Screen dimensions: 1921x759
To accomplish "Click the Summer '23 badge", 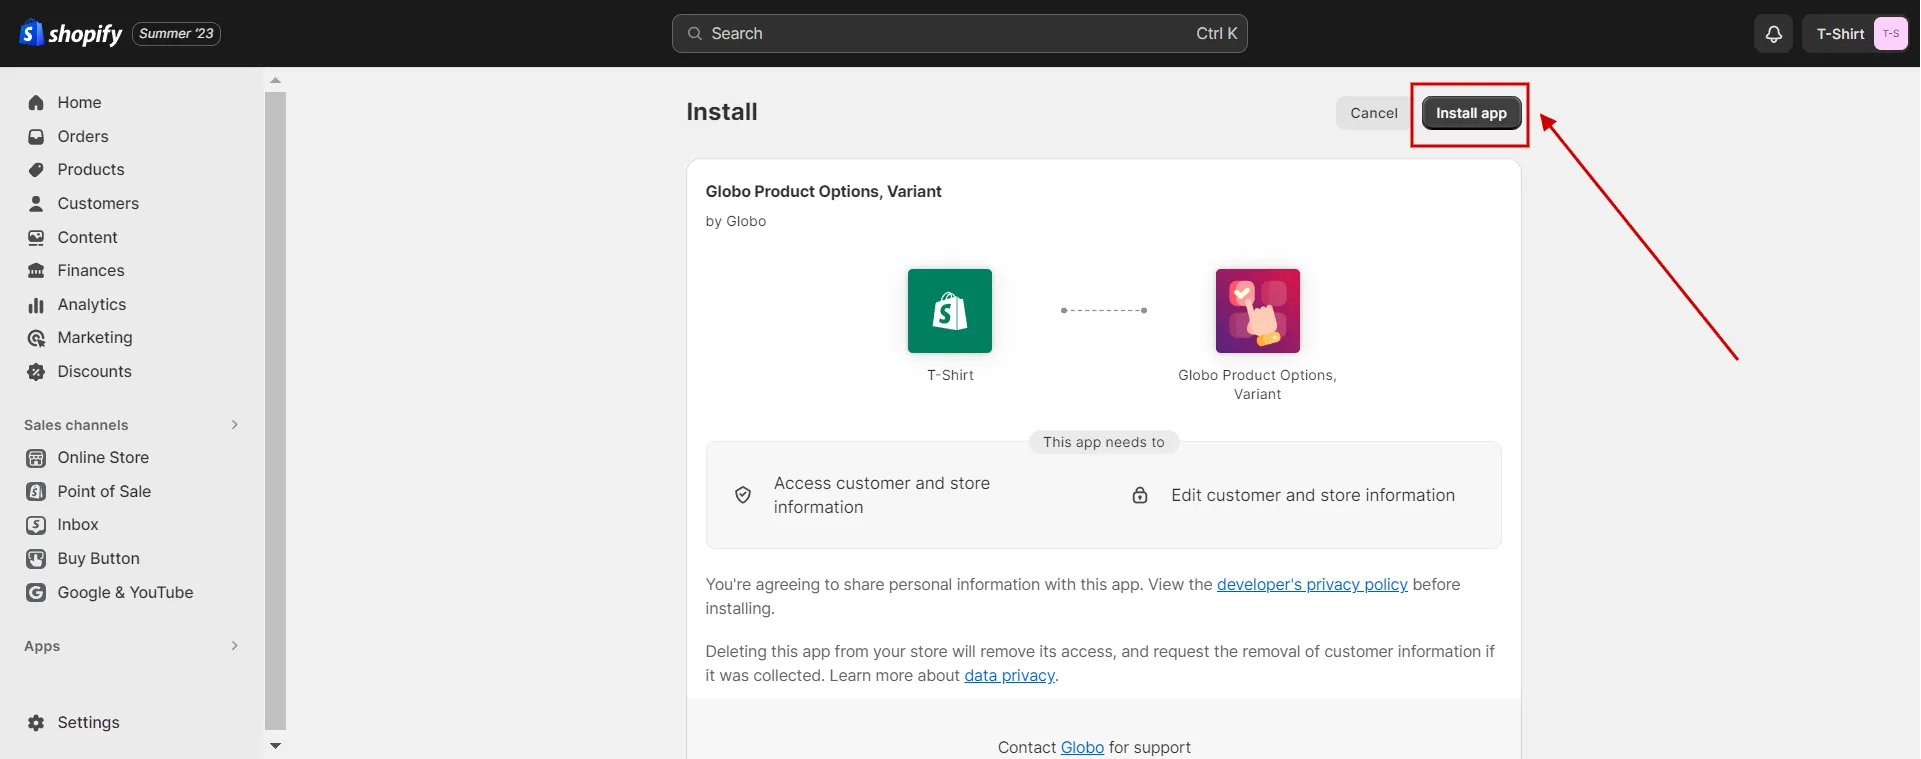I will tap(176, 34).
